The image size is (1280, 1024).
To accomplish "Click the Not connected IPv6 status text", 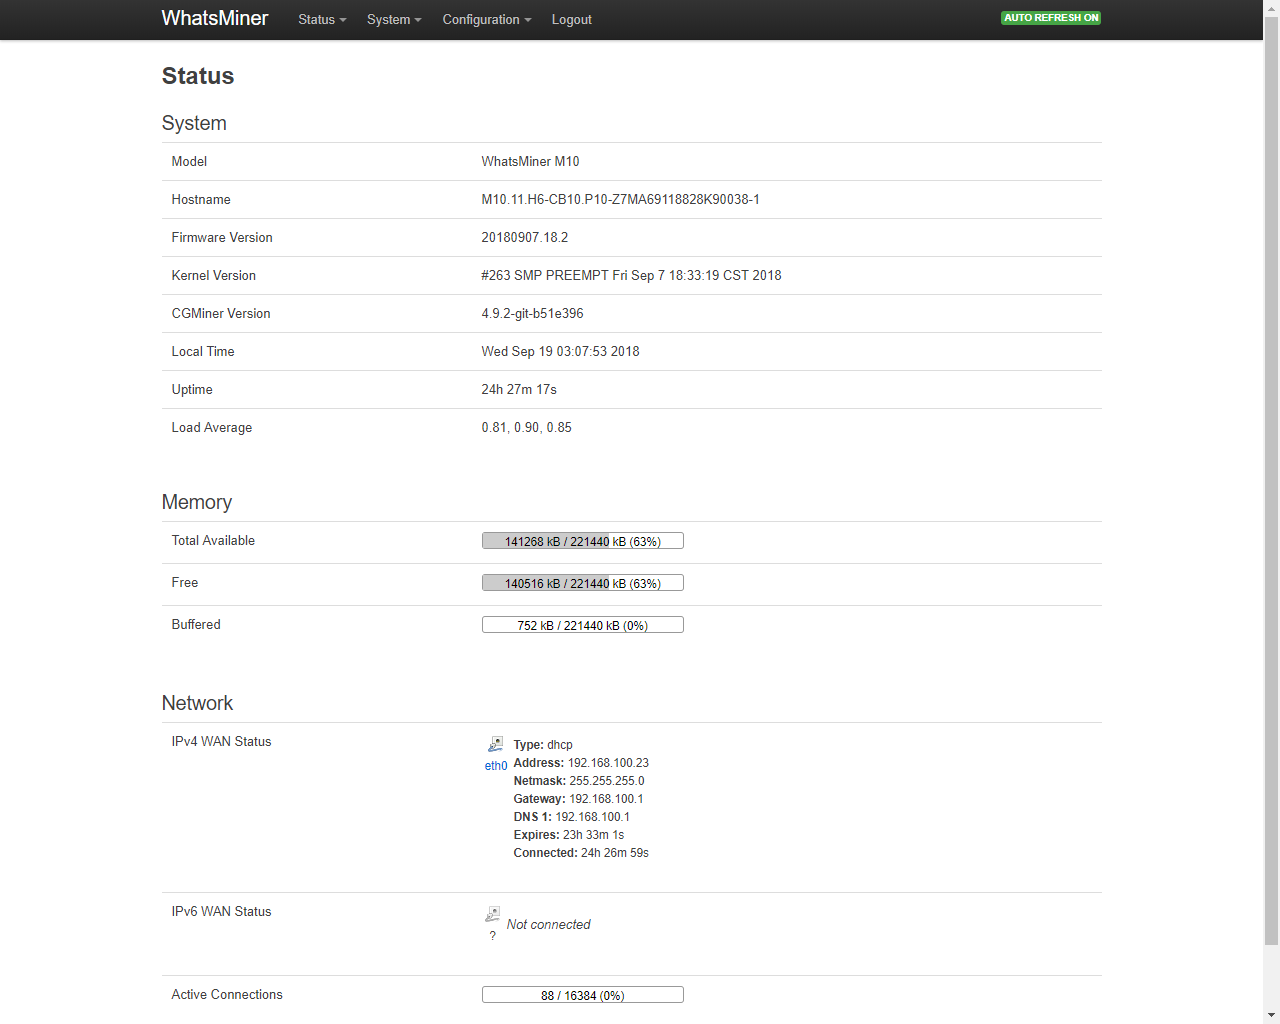I will pos(548,925).
